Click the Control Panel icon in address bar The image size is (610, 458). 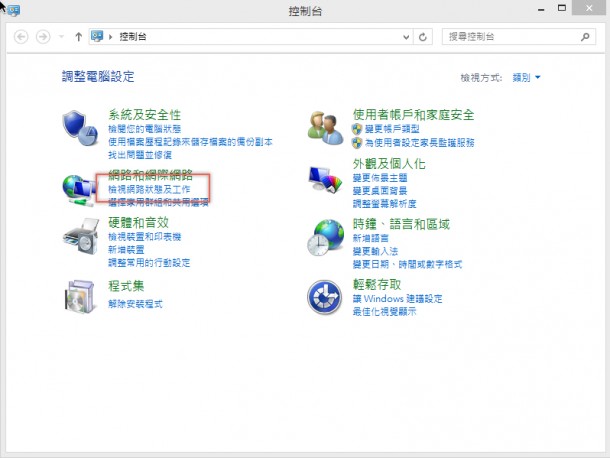point(97,36)
